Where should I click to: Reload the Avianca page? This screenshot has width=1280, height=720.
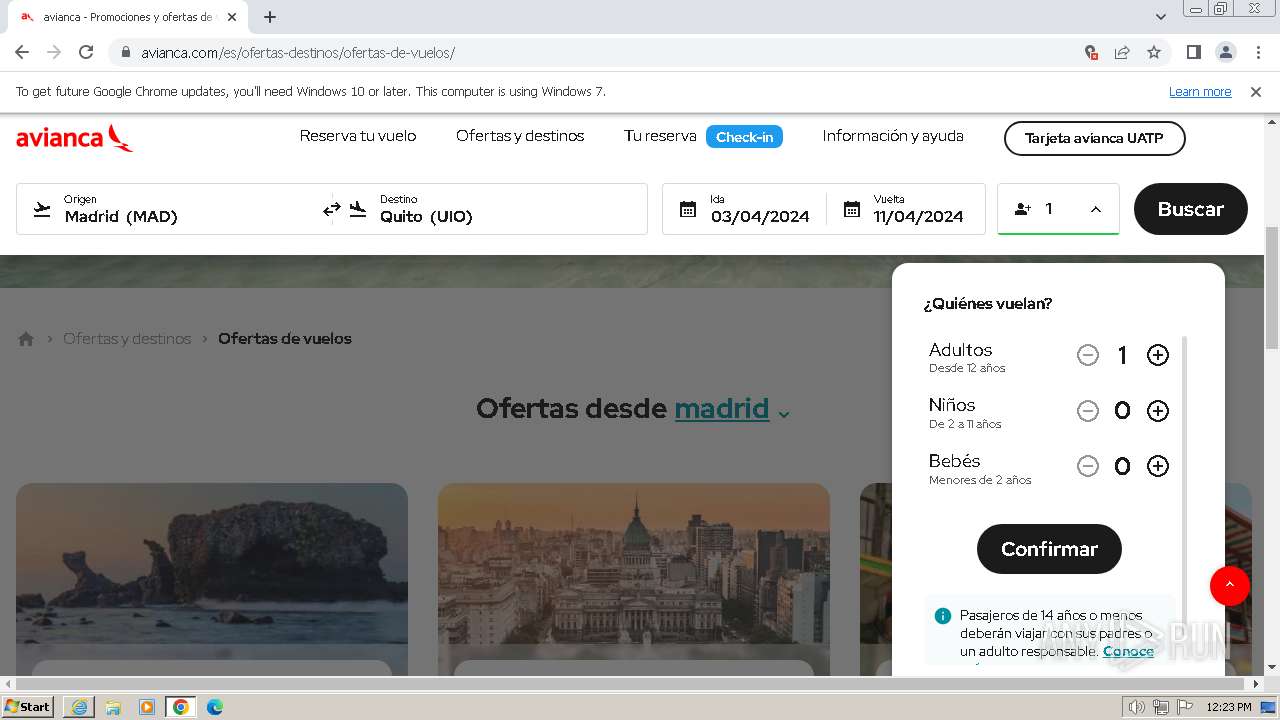pyautogui.click(x=86, y=52)
